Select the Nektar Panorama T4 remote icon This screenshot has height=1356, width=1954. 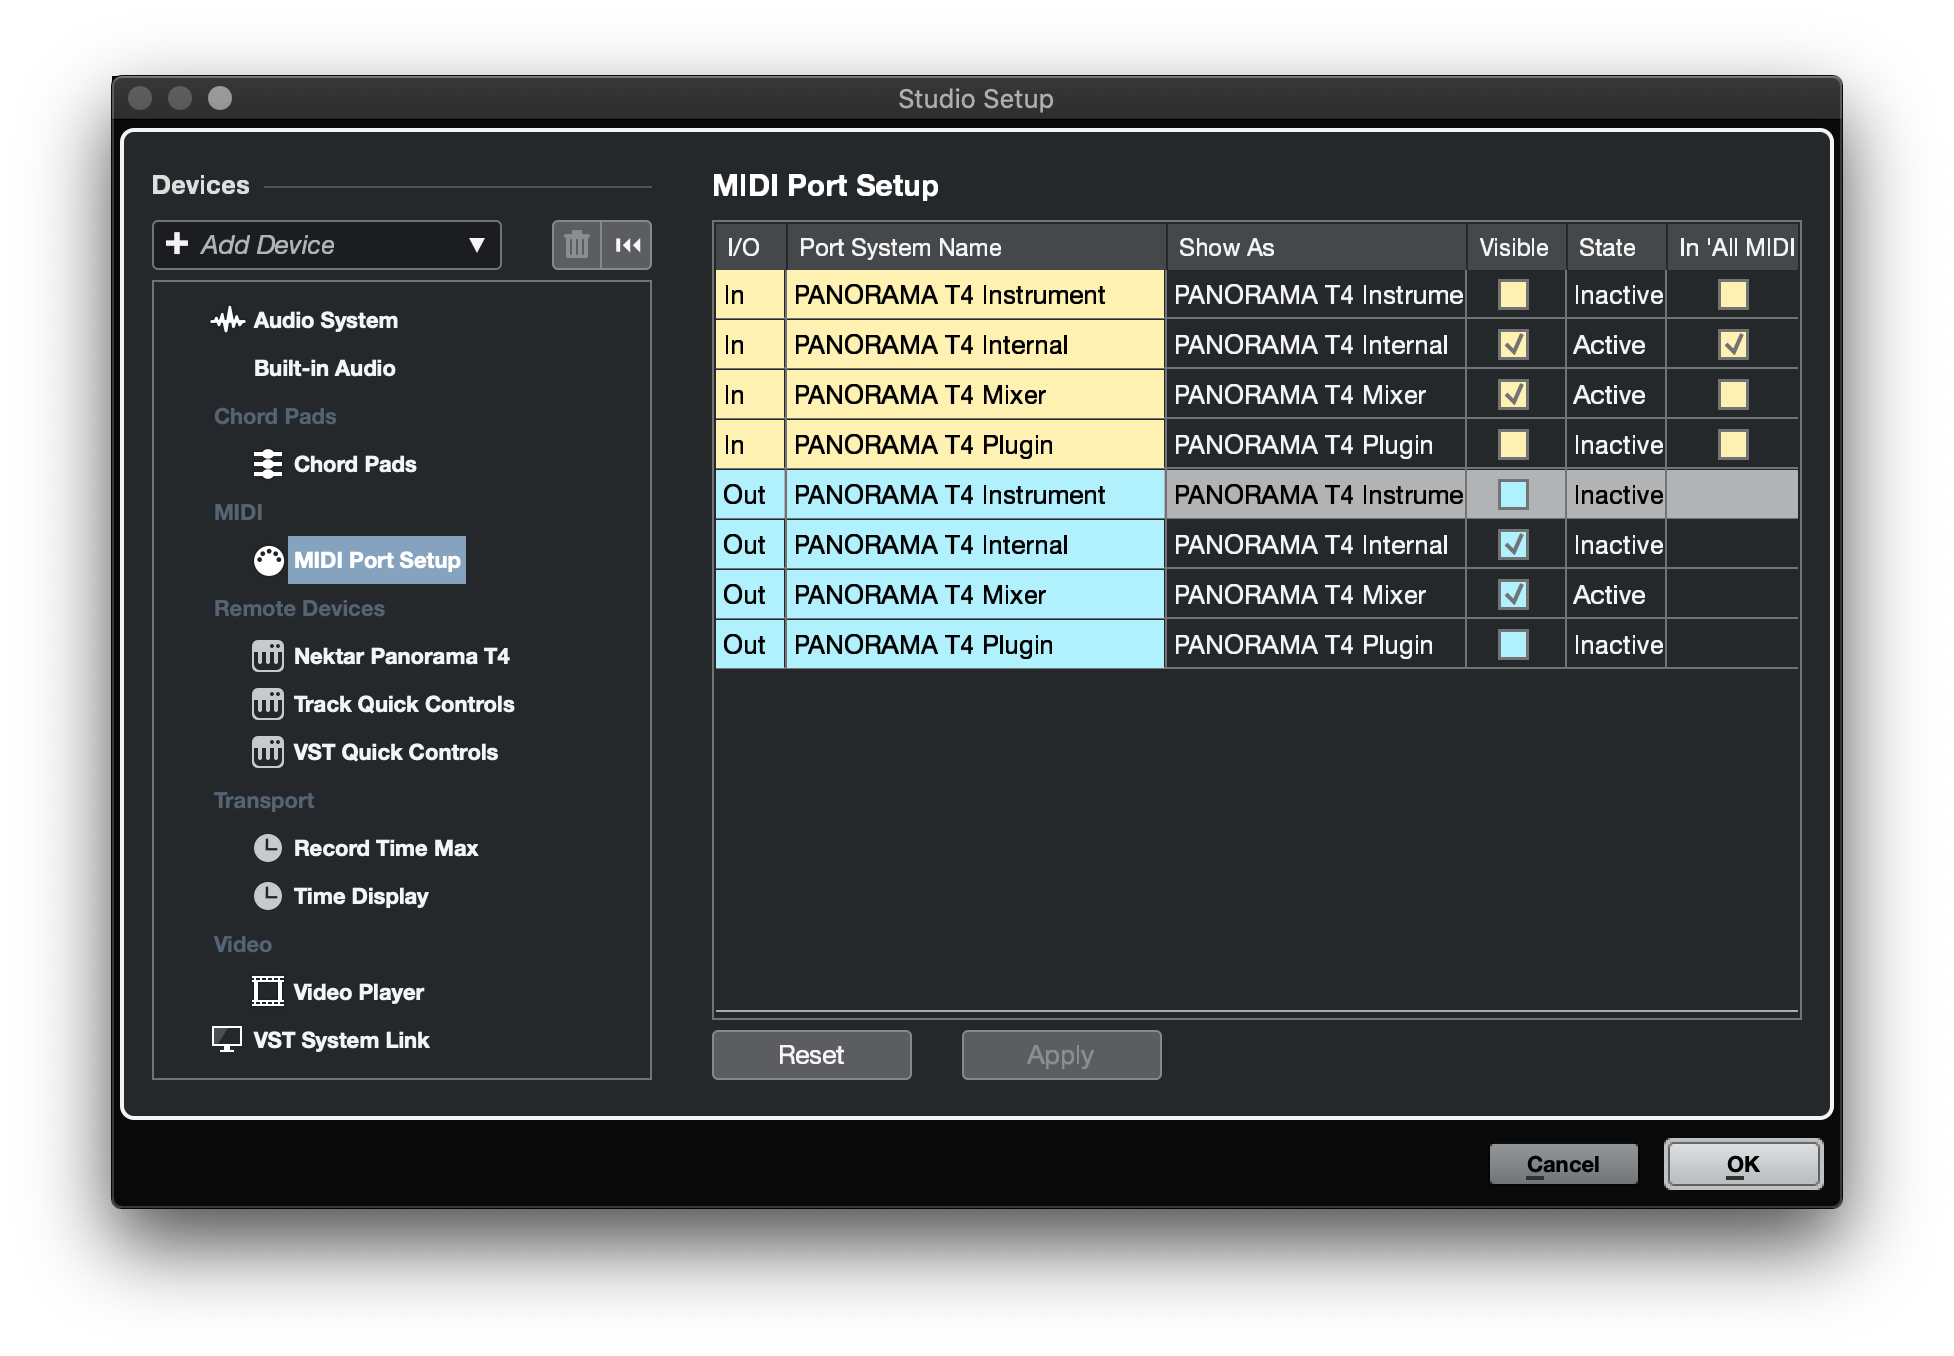(x=268, y=656)
